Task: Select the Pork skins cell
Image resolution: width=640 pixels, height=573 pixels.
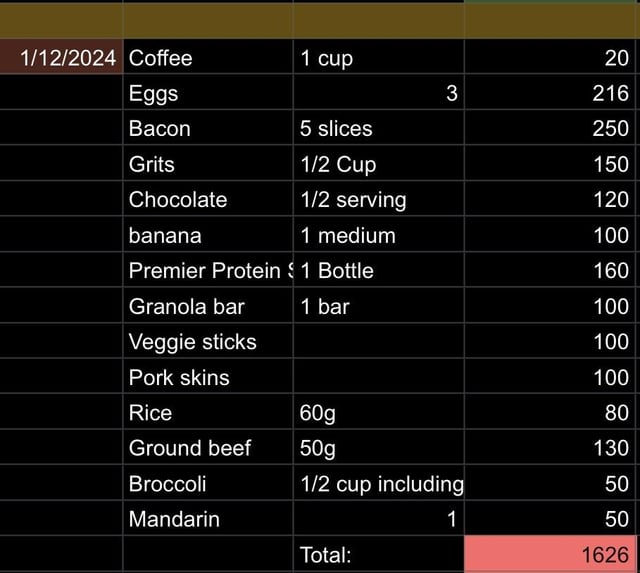Action: [208, 376]
